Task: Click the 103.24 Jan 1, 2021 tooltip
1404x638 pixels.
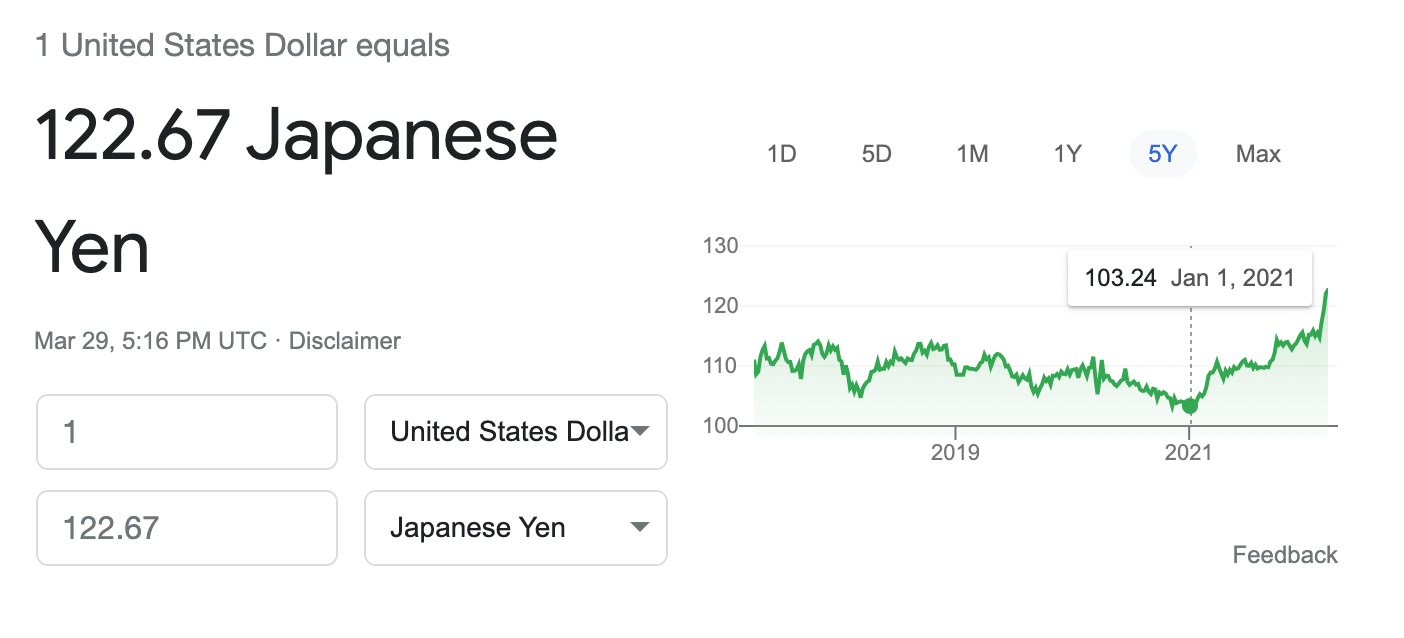Action: [1190, 278]
